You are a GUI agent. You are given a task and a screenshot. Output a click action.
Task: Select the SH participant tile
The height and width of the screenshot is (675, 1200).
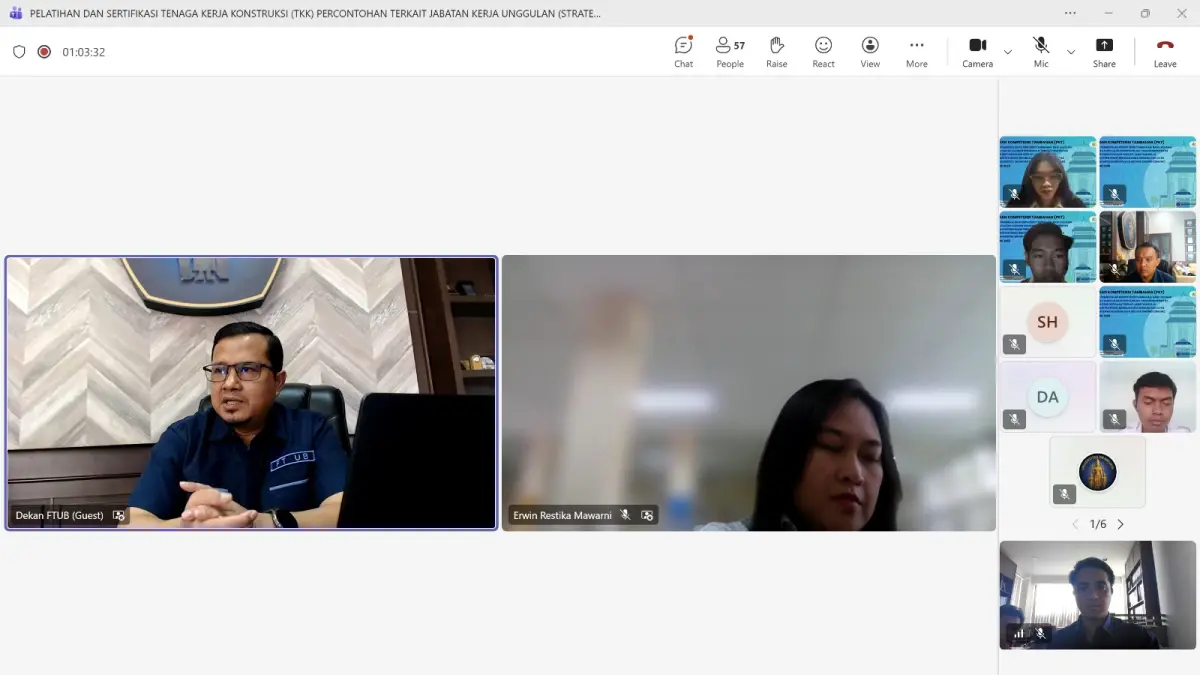(1048, 322)
